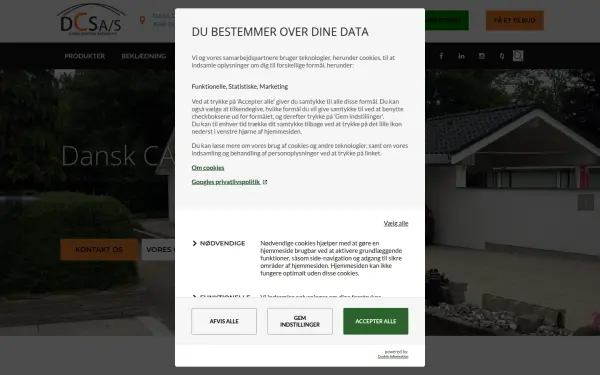Open Googles privatlivspolitik link
Screen dimensions: 600x375
[226, 182]
